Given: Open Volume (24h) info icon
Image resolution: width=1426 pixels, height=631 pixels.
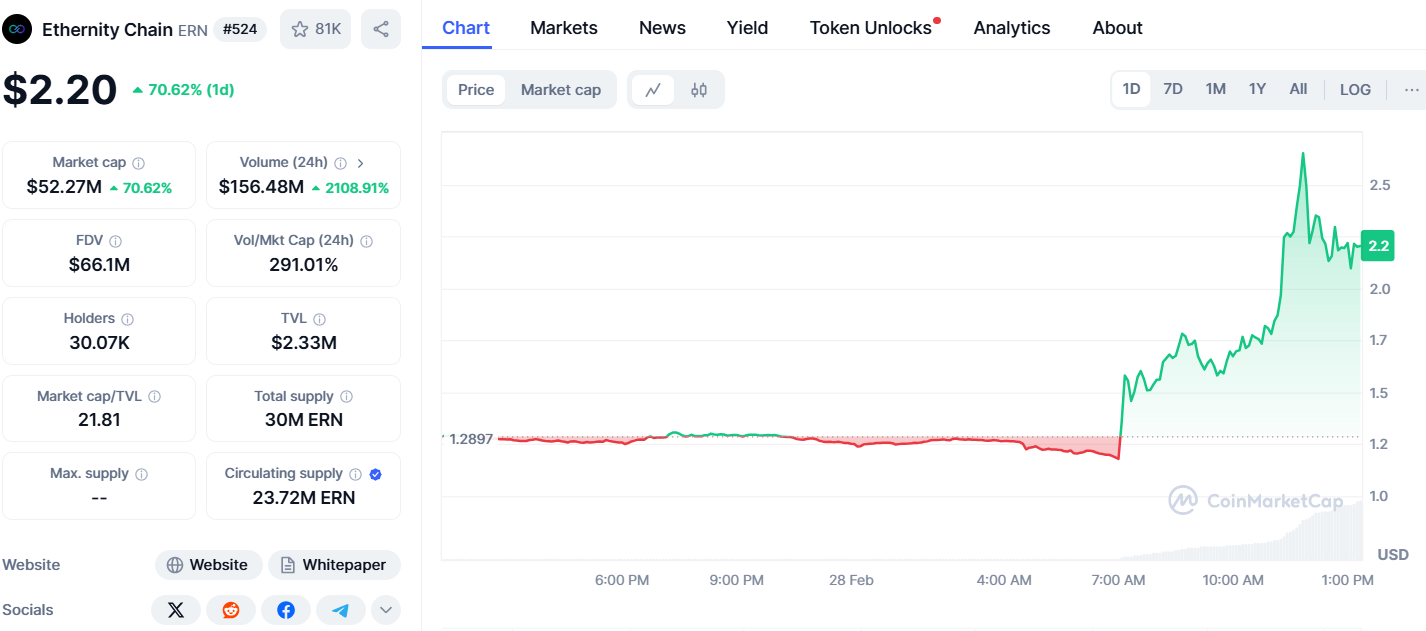Looking at the screenshot, I should pos(340,163).
